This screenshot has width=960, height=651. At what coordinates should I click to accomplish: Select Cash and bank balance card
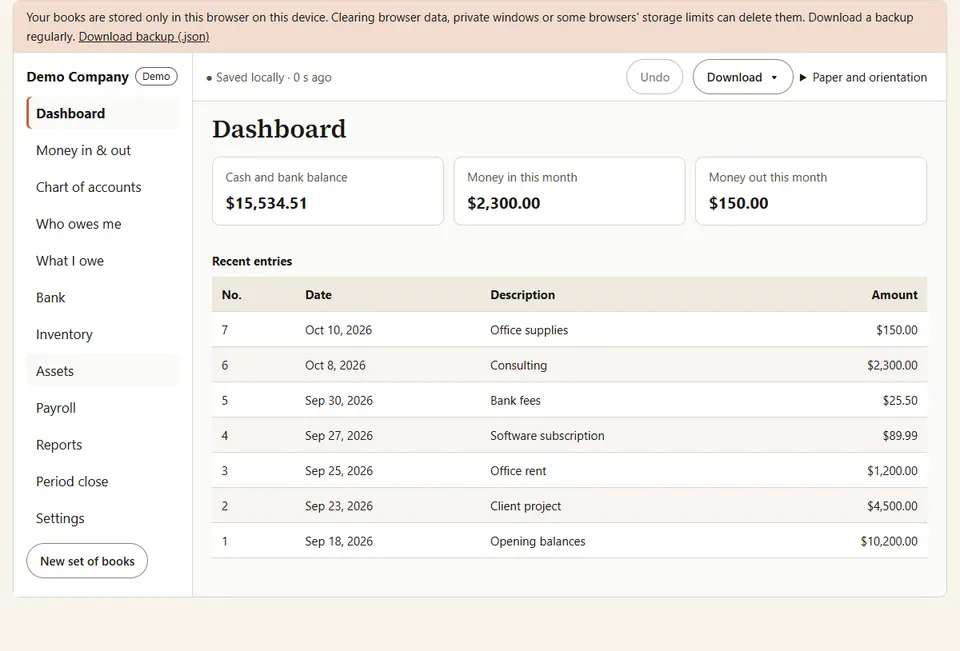coord(328,191)
